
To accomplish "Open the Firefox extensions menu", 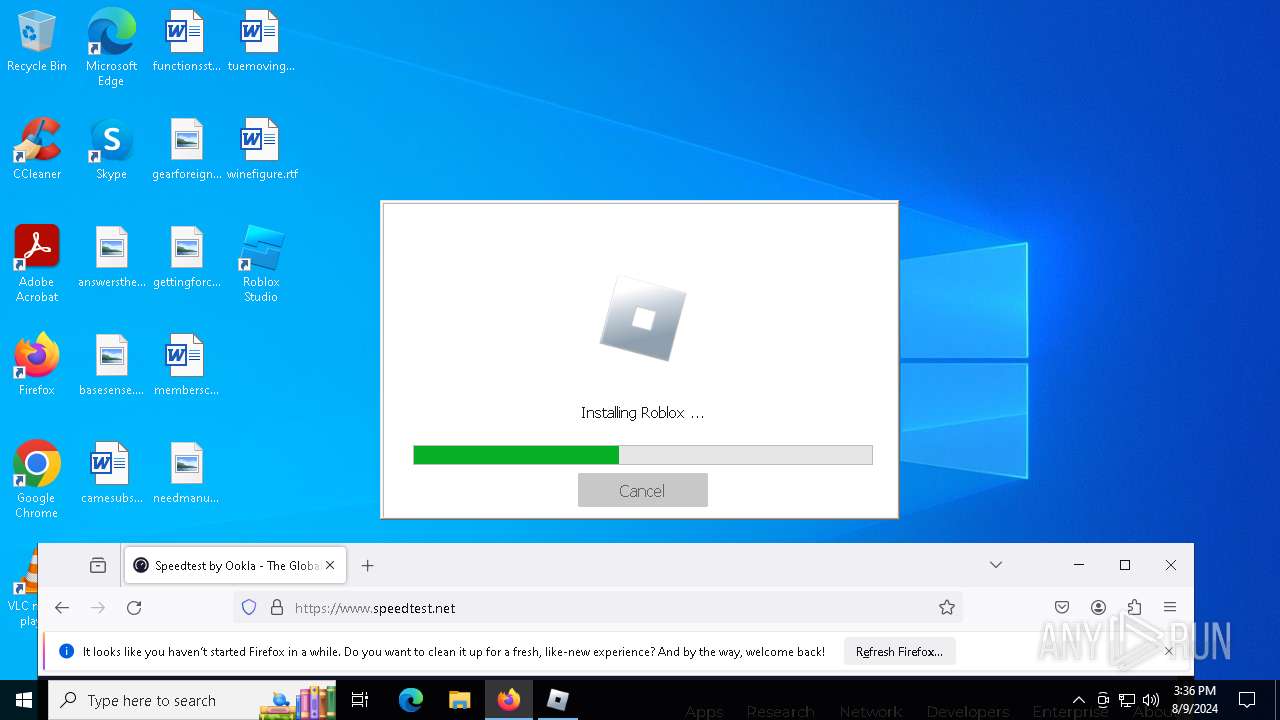I will pyautogui.click(x=1134, y=607).
